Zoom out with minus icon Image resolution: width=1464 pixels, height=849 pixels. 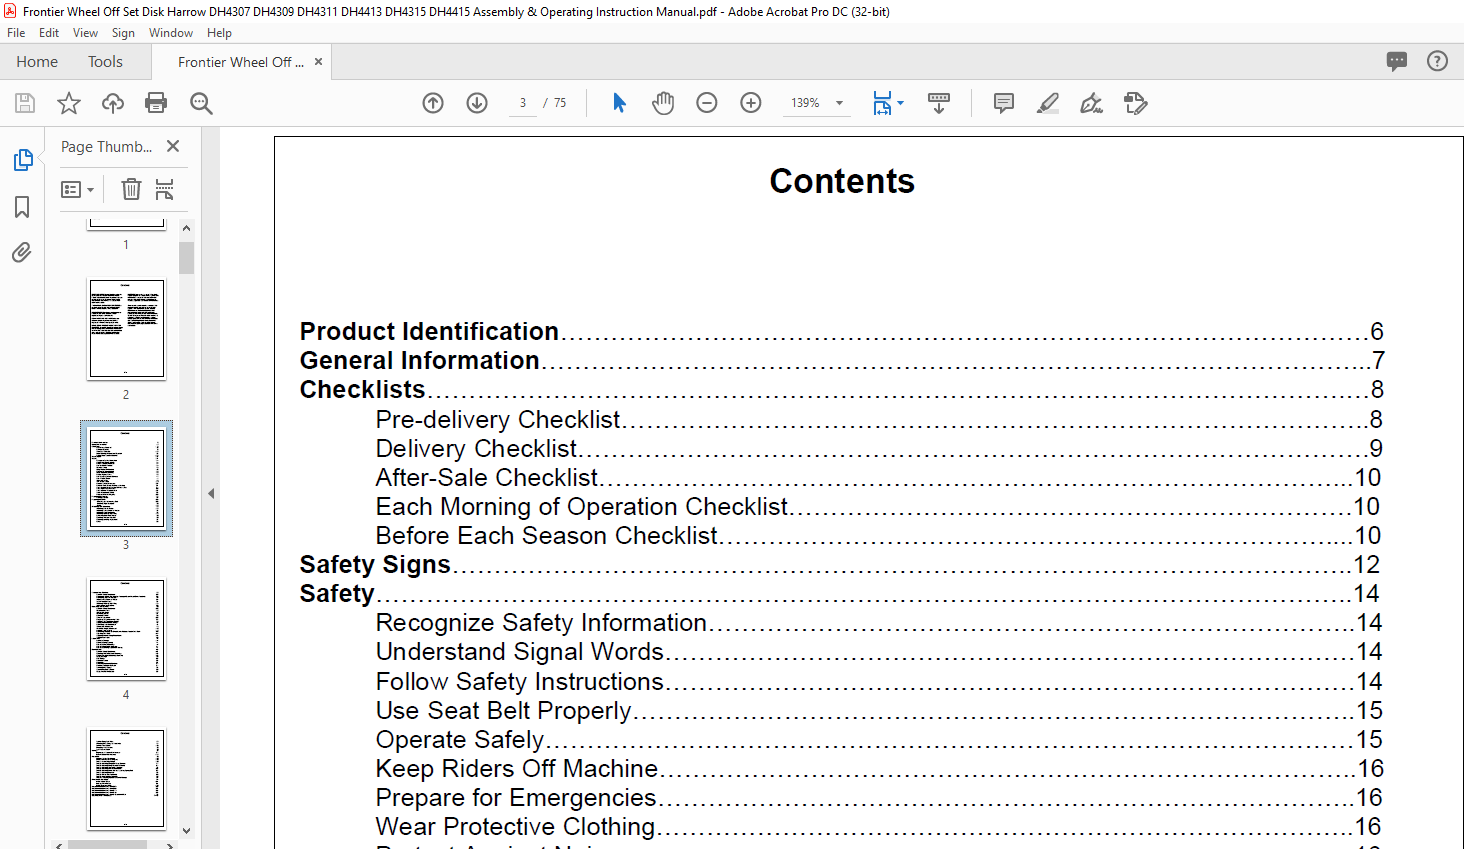(x=707, y=103)
